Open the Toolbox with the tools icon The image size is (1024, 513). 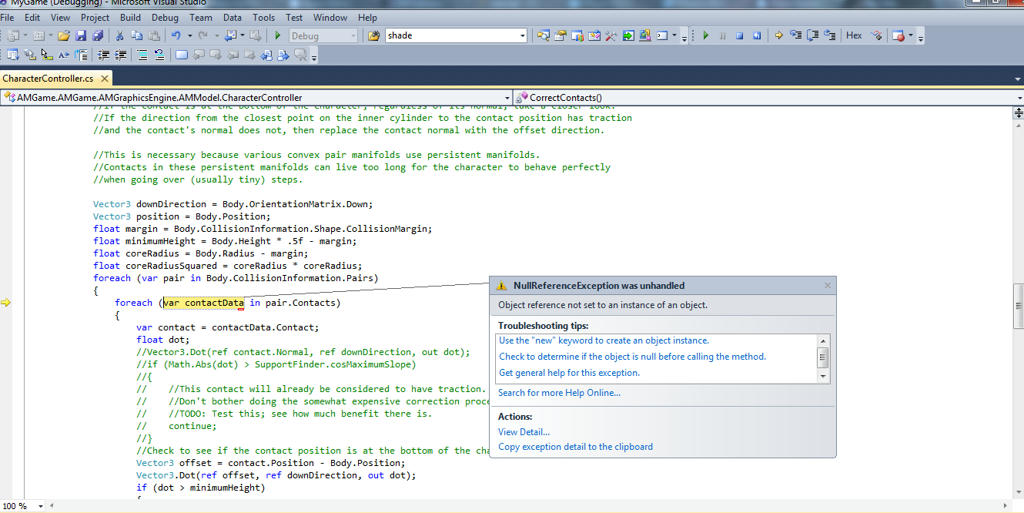click(611, 36)
